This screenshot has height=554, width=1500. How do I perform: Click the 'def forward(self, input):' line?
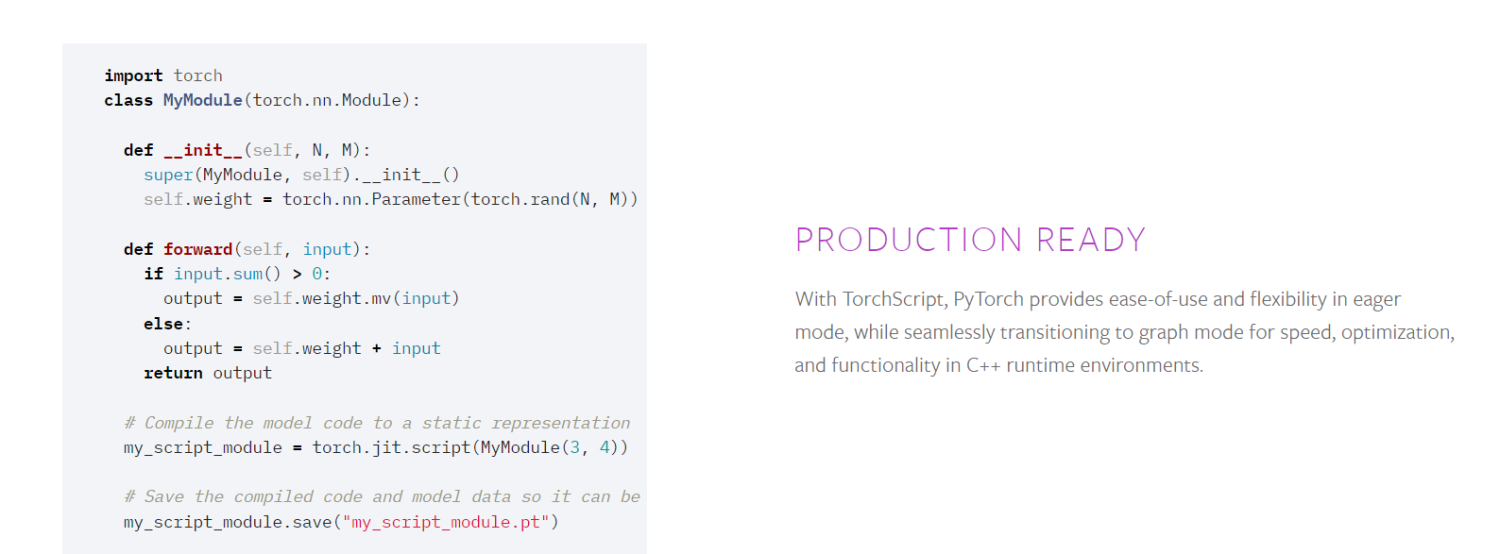coord(247,249)
